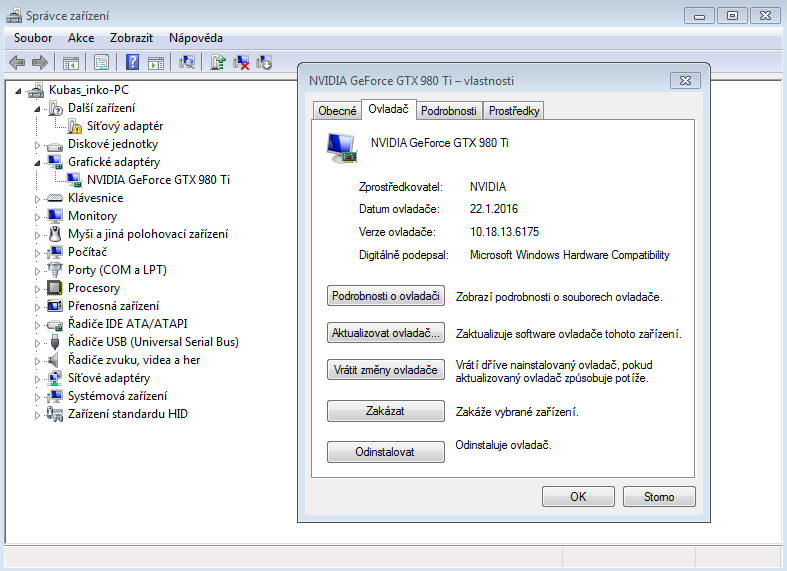This screenshot has height=571, width=787.
Task: Switch to the Podrobnosti tab
Action: pyautogui.click(x=449, y=110)
